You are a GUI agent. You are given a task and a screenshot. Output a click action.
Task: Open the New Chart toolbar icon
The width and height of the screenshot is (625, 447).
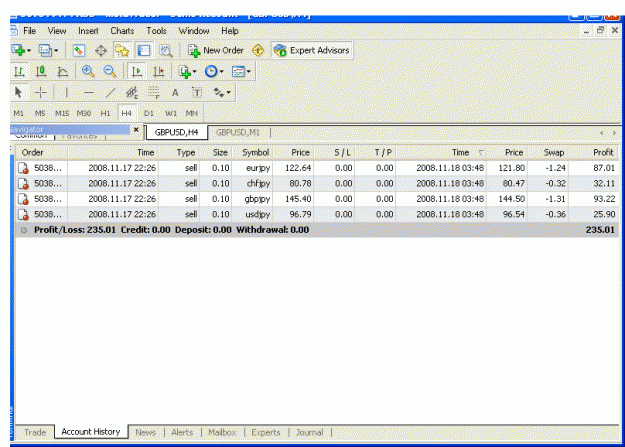[x=18, y=50]
